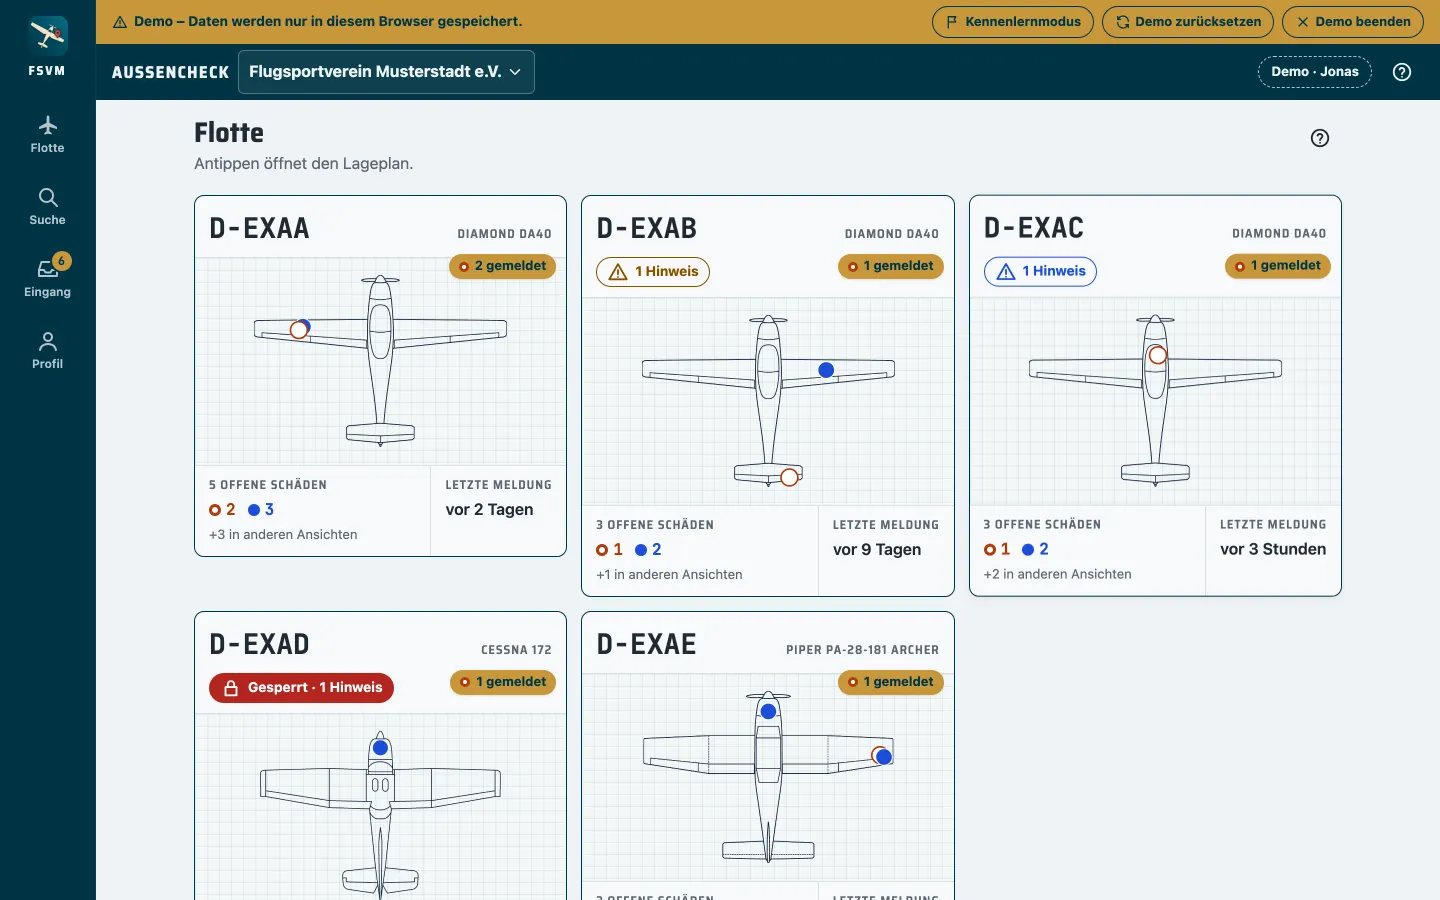Click "vor 3 Stunden" on D-EXAC card
1440x900 pixels.
coord(1273,549)
